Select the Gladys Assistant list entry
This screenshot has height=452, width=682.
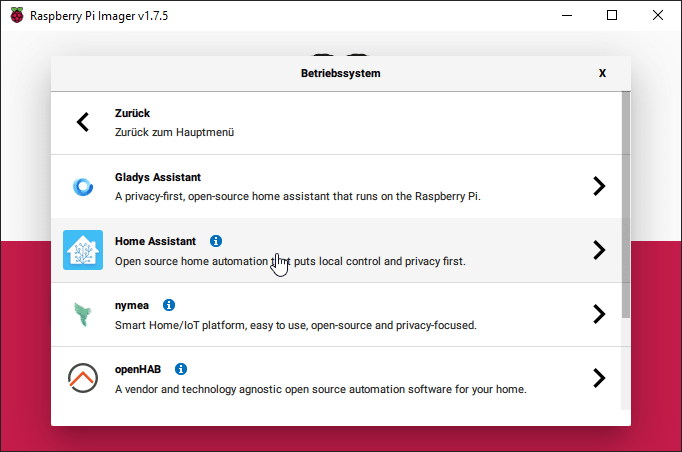[298, 187]
